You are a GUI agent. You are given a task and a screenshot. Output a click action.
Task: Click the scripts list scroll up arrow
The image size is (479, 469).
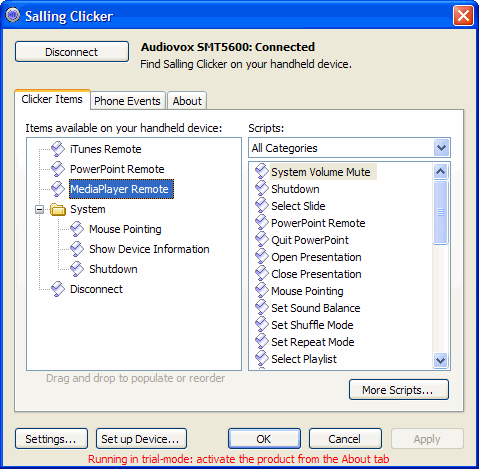pos(441,172)
